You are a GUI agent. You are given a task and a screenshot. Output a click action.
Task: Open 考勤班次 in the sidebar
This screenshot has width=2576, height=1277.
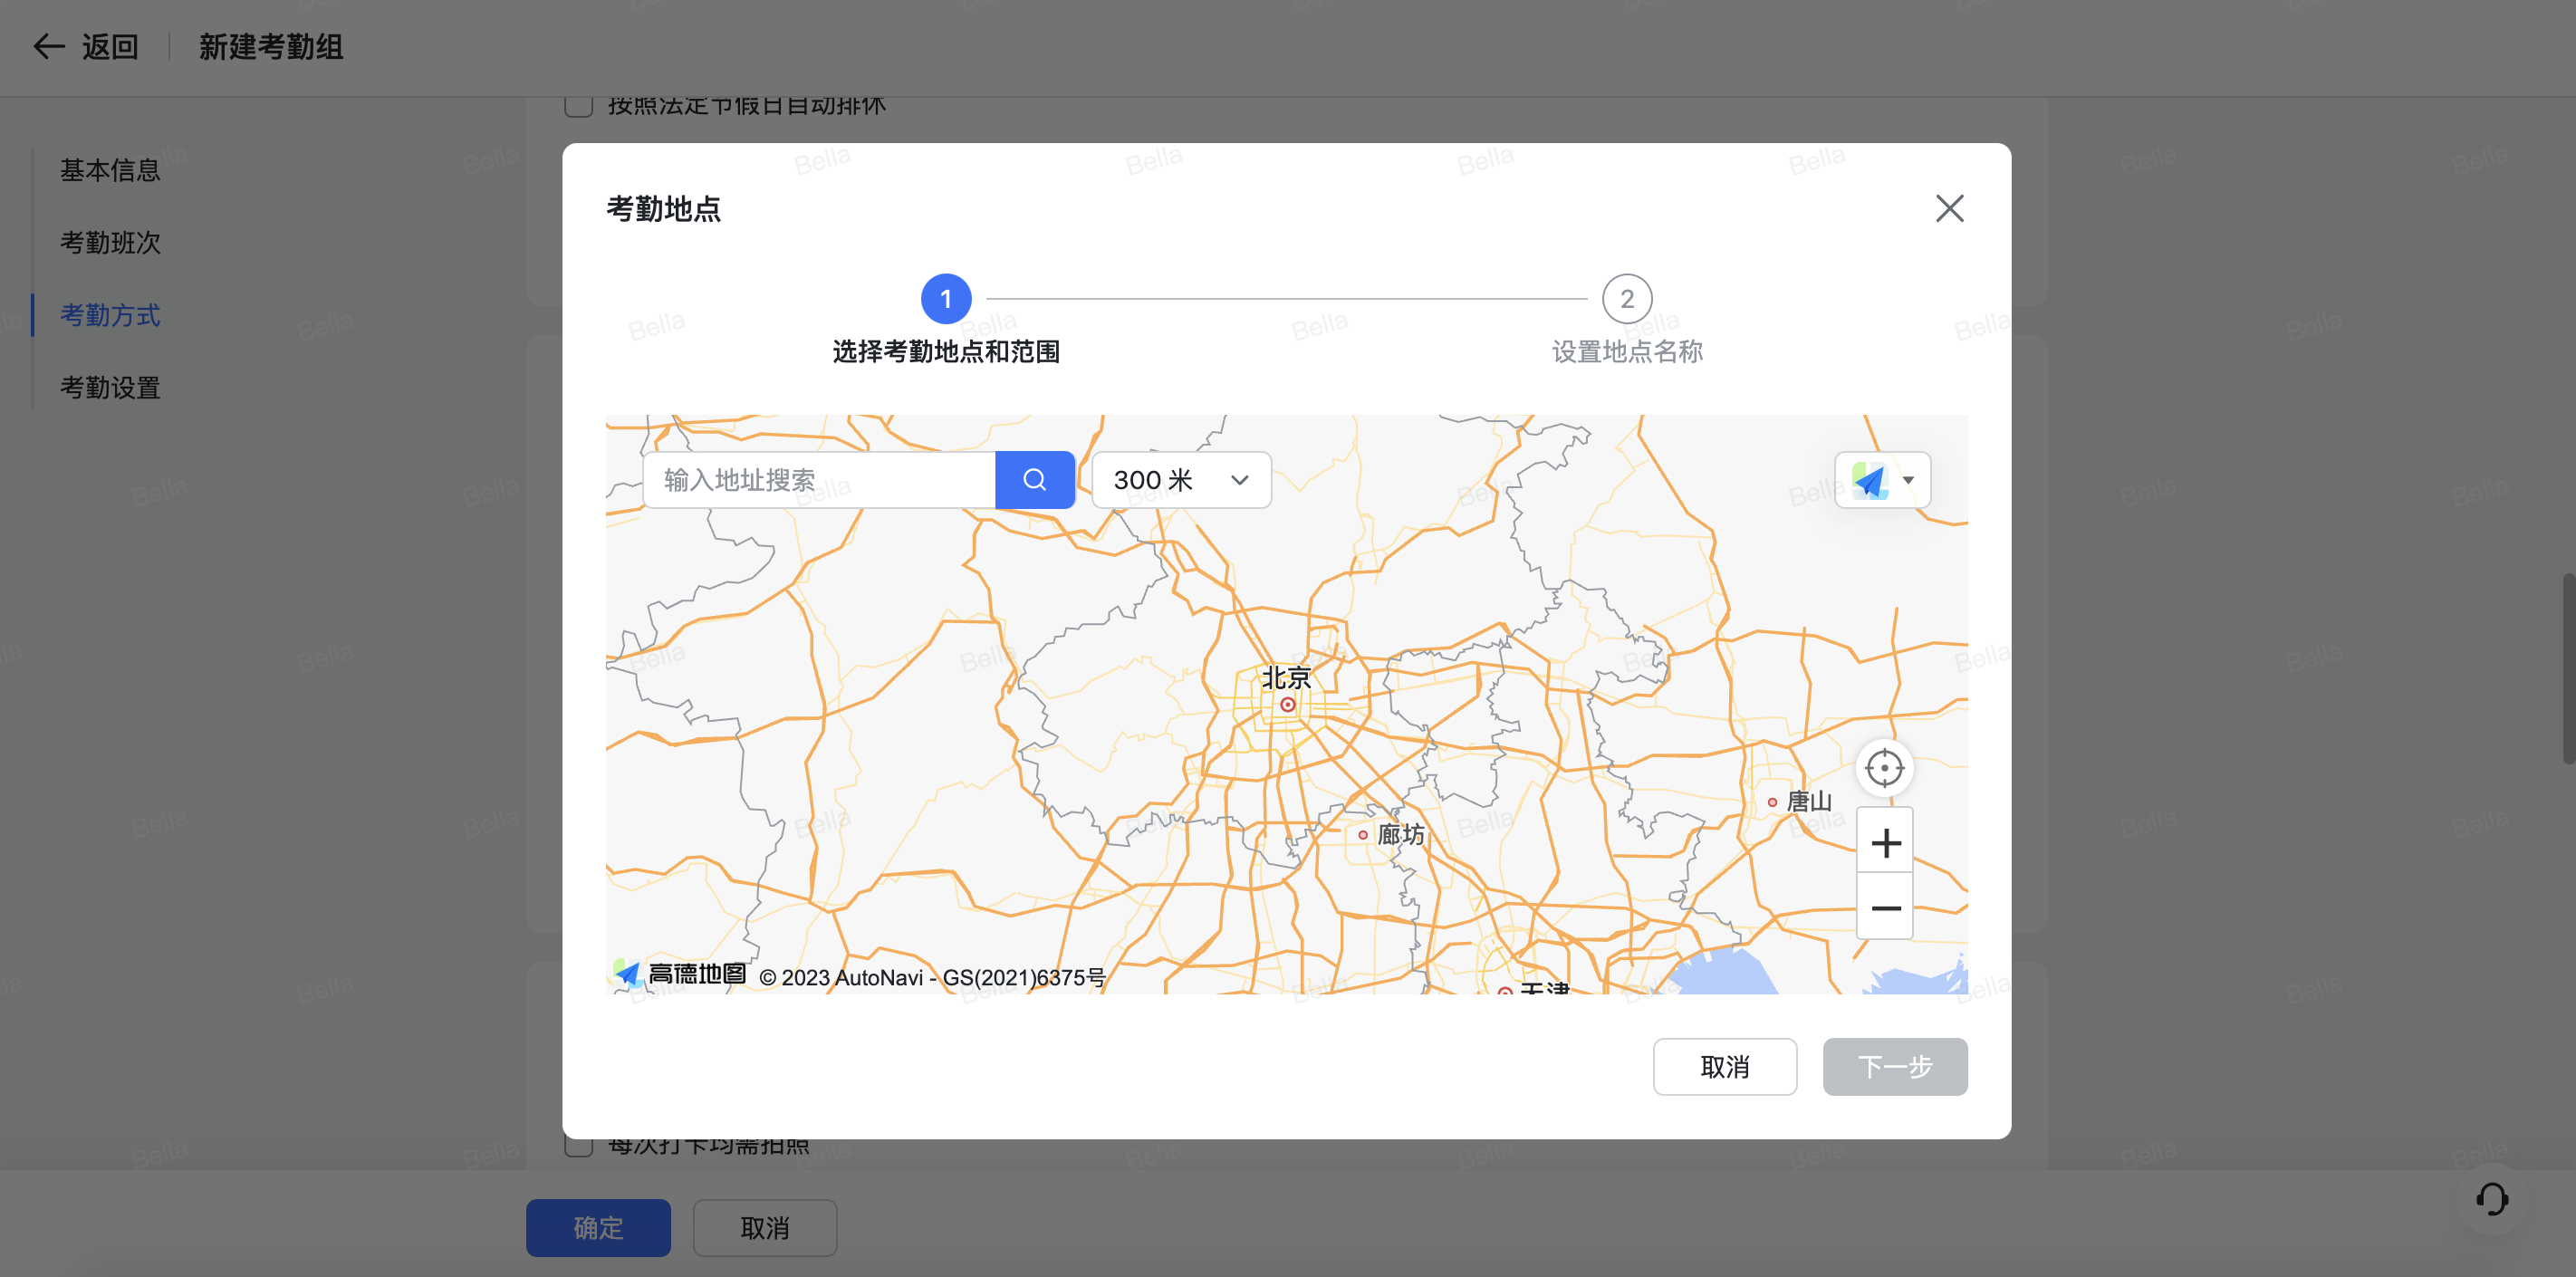(x=110, y=242)
